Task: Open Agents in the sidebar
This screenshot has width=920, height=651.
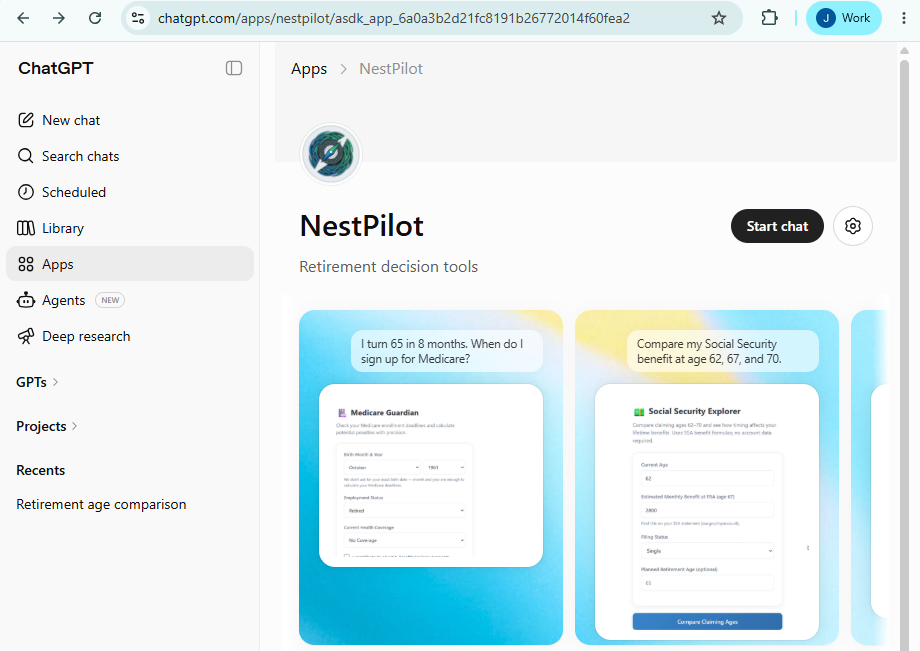Action: (130, 300)
